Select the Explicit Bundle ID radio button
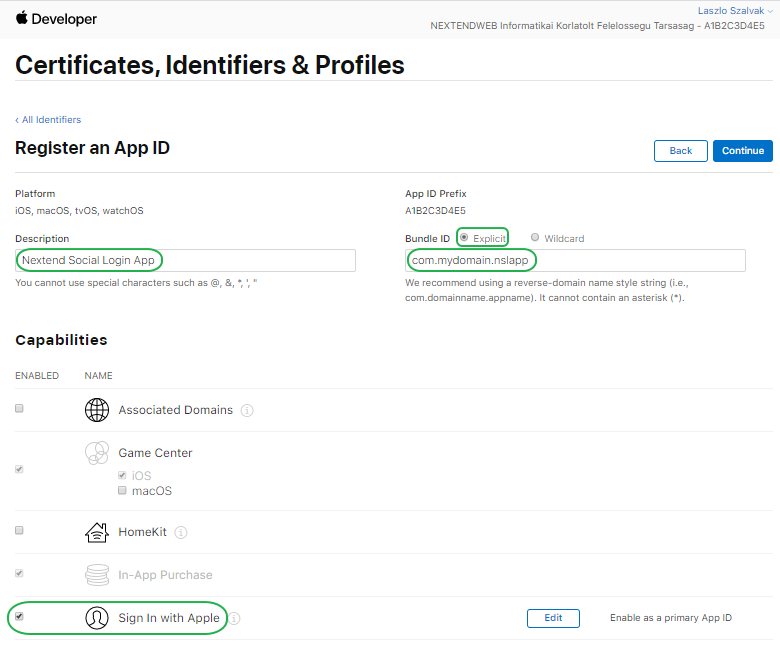The height and width of the screenshot is (650, 780). 464,237
